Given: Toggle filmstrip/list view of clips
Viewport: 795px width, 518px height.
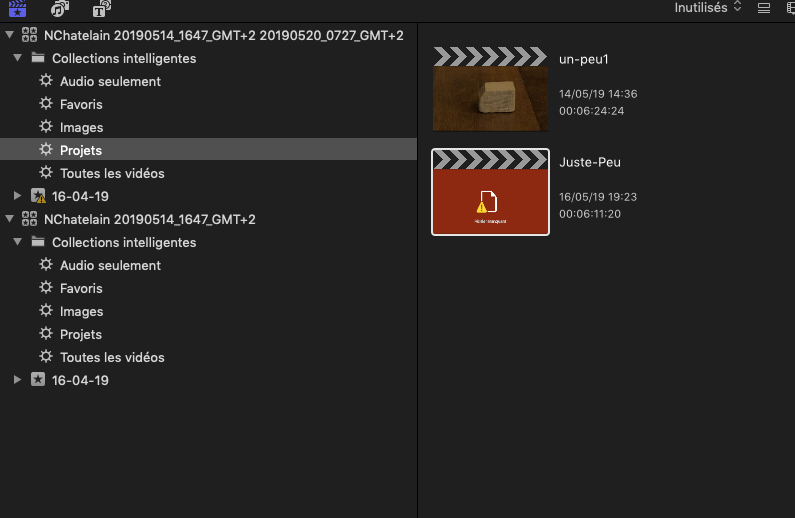Looking at the screenshot, I should (764, 8).
